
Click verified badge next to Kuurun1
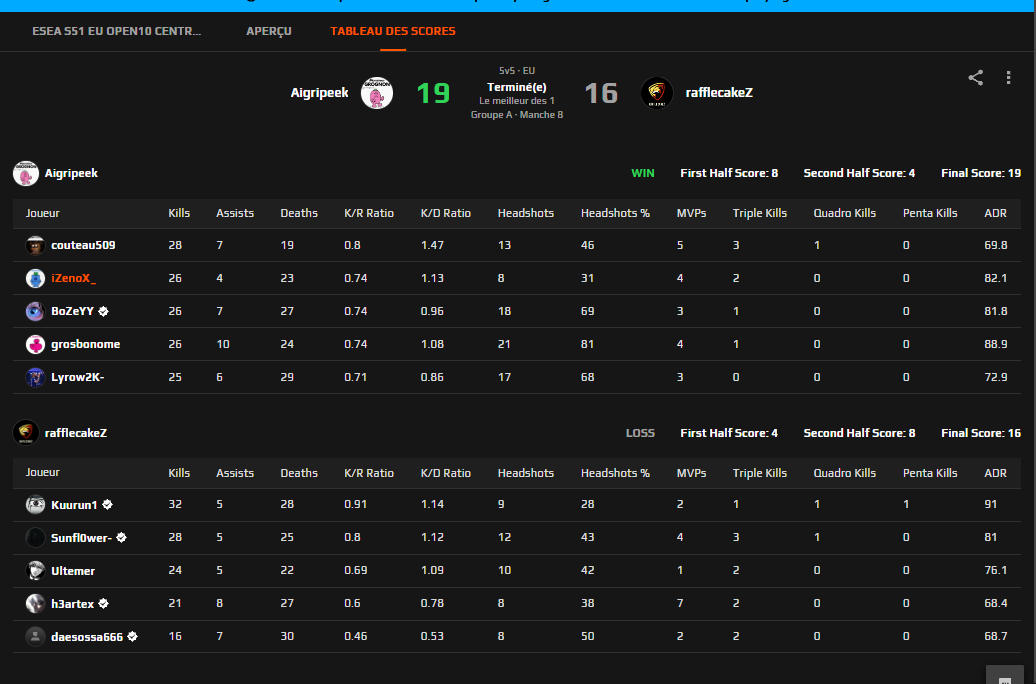coord(107,505)
